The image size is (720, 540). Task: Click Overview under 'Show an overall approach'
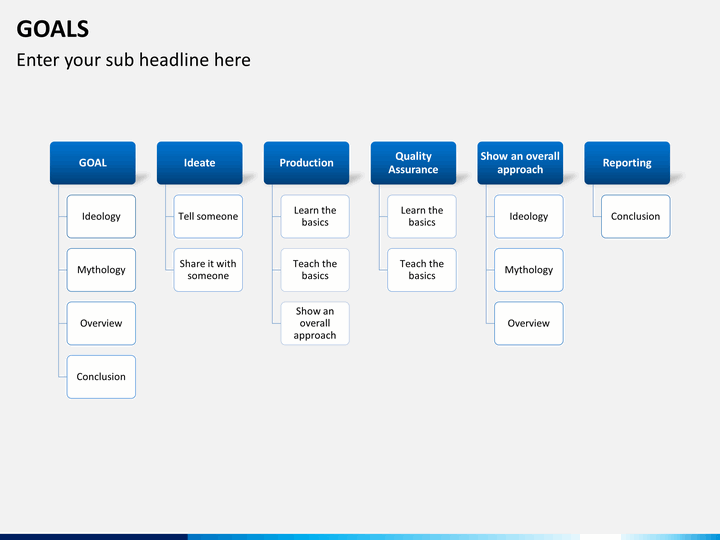click(529, 323)
